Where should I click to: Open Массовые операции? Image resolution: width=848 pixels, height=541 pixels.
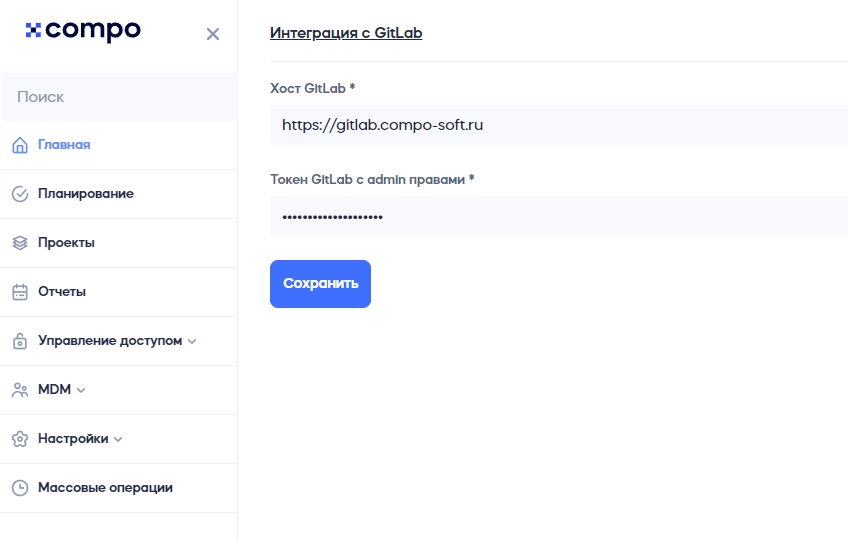click(x=105, y=488)
